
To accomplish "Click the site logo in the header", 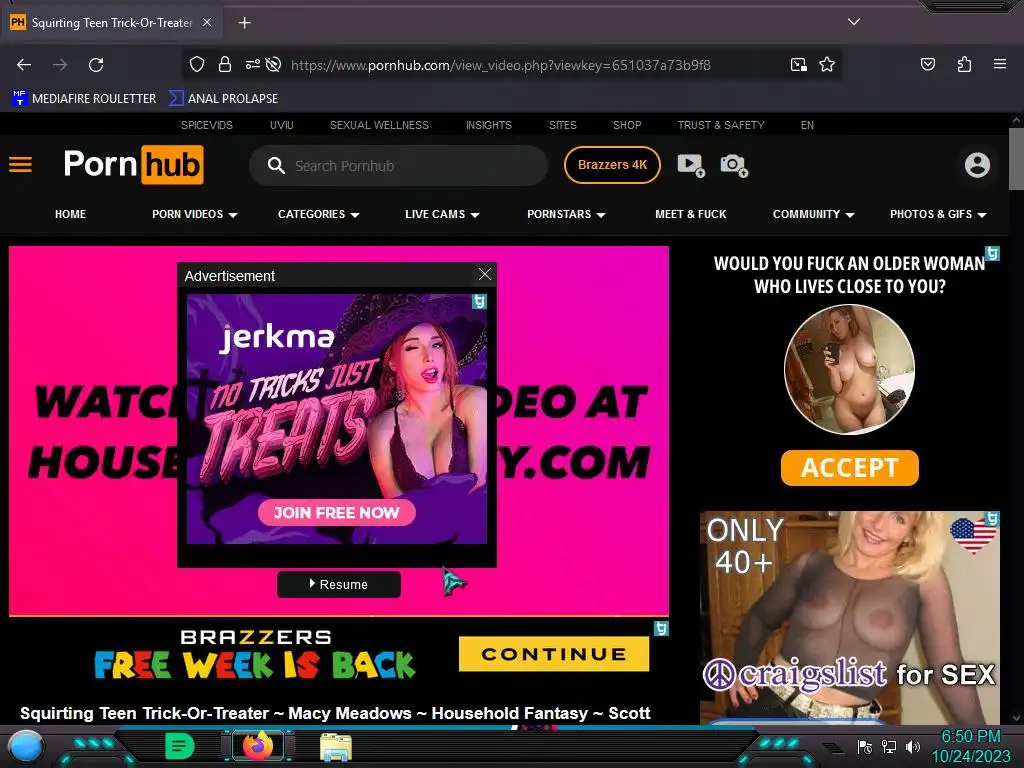I will [134, 165].
